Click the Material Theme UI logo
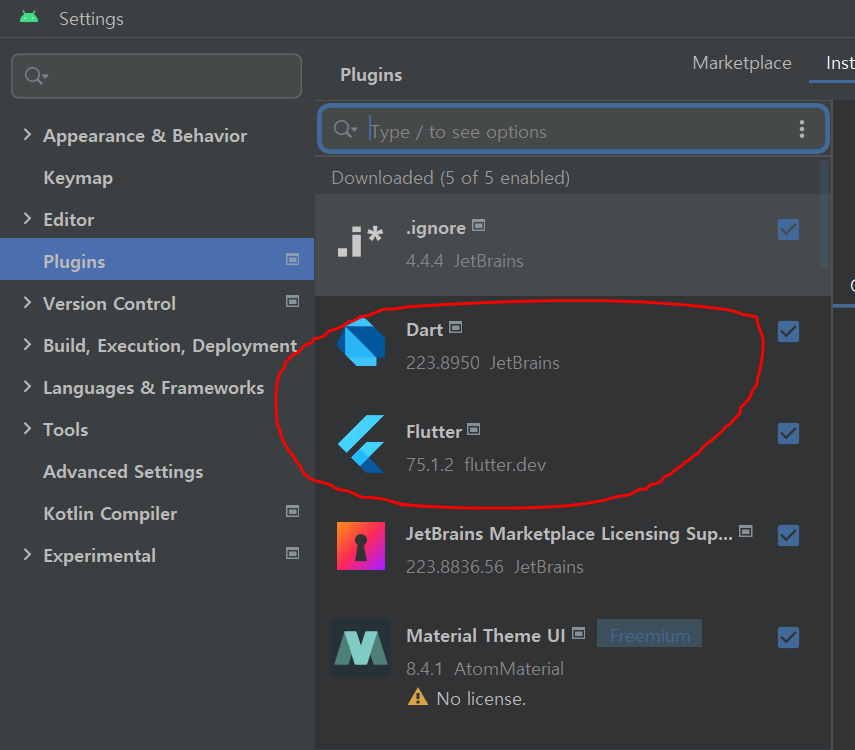The width and height of the screenshot is (855, 750). [x=360, y=648]
